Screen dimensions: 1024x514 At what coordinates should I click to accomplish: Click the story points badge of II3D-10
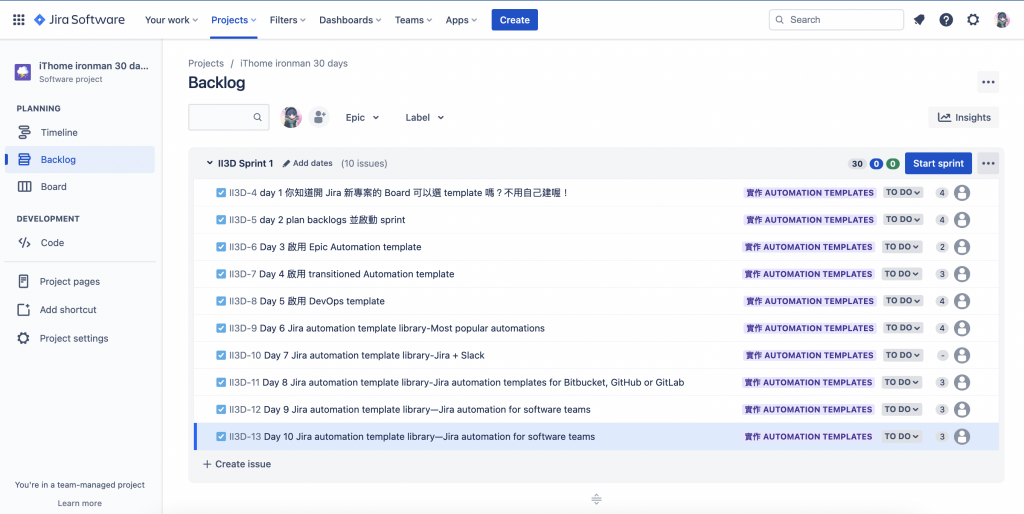942,355
